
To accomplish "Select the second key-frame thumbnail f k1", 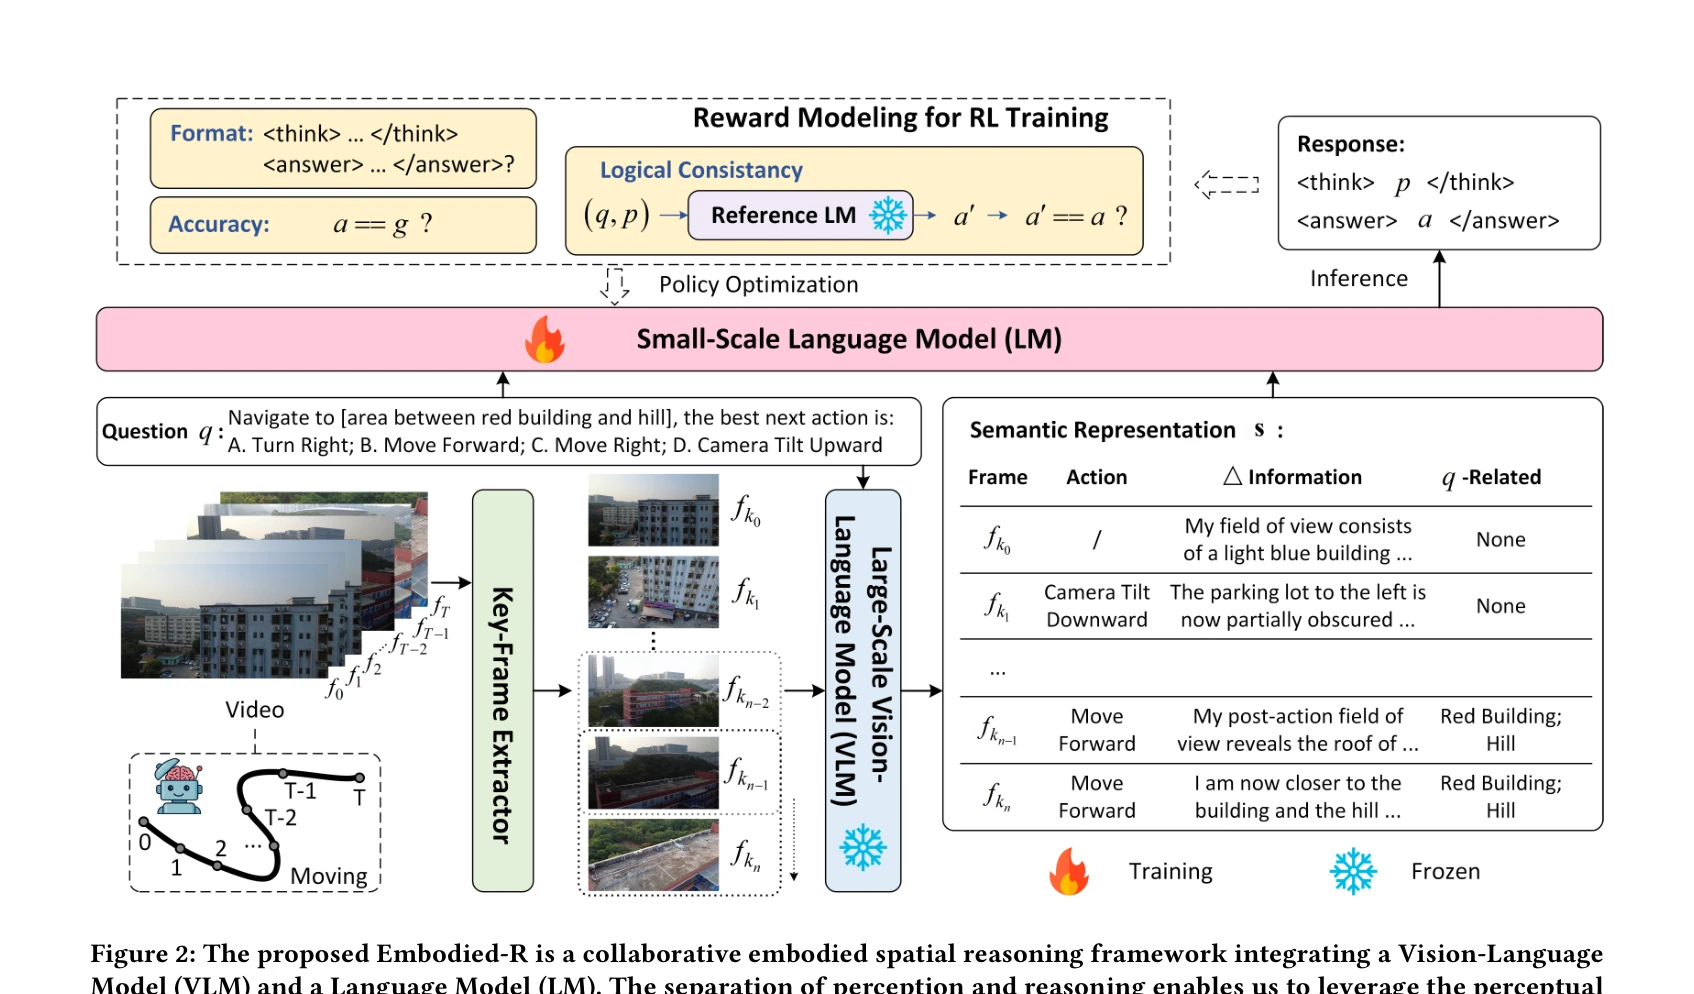I will click(653, 592).
